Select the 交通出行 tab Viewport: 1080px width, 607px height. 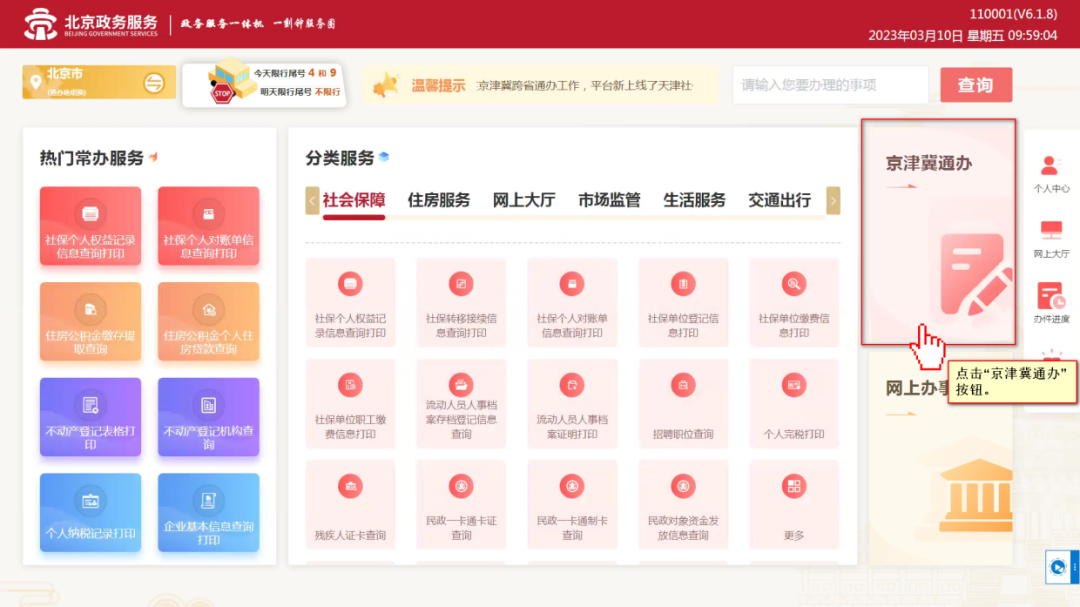click(779, 200)
